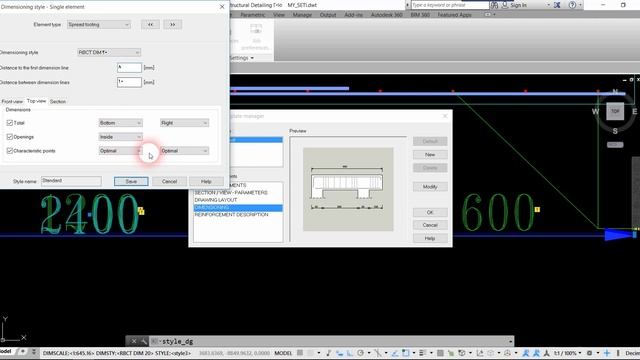Click Modify in the template manager dialog
640x360 pixels.
tap(430, 187)
